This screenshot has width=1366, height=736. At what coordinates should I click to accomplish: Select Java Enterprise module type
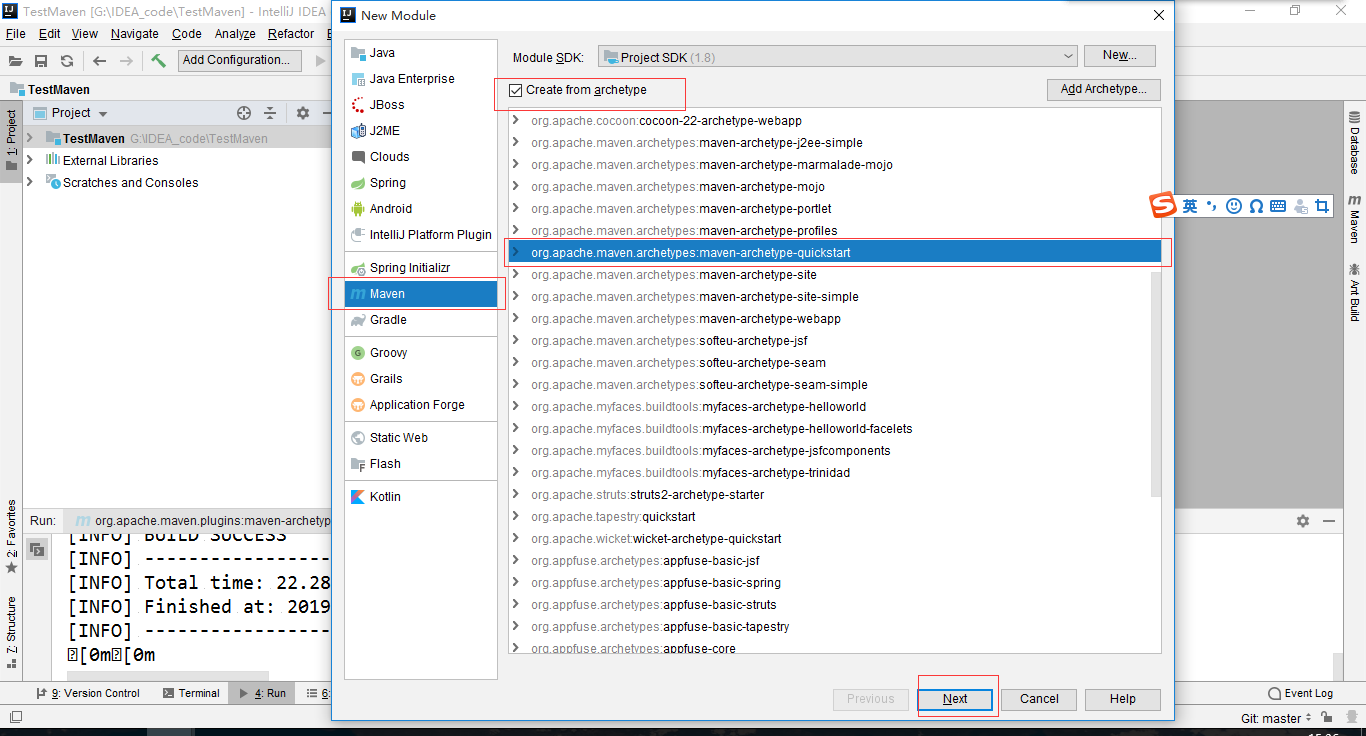coord(421,79)
